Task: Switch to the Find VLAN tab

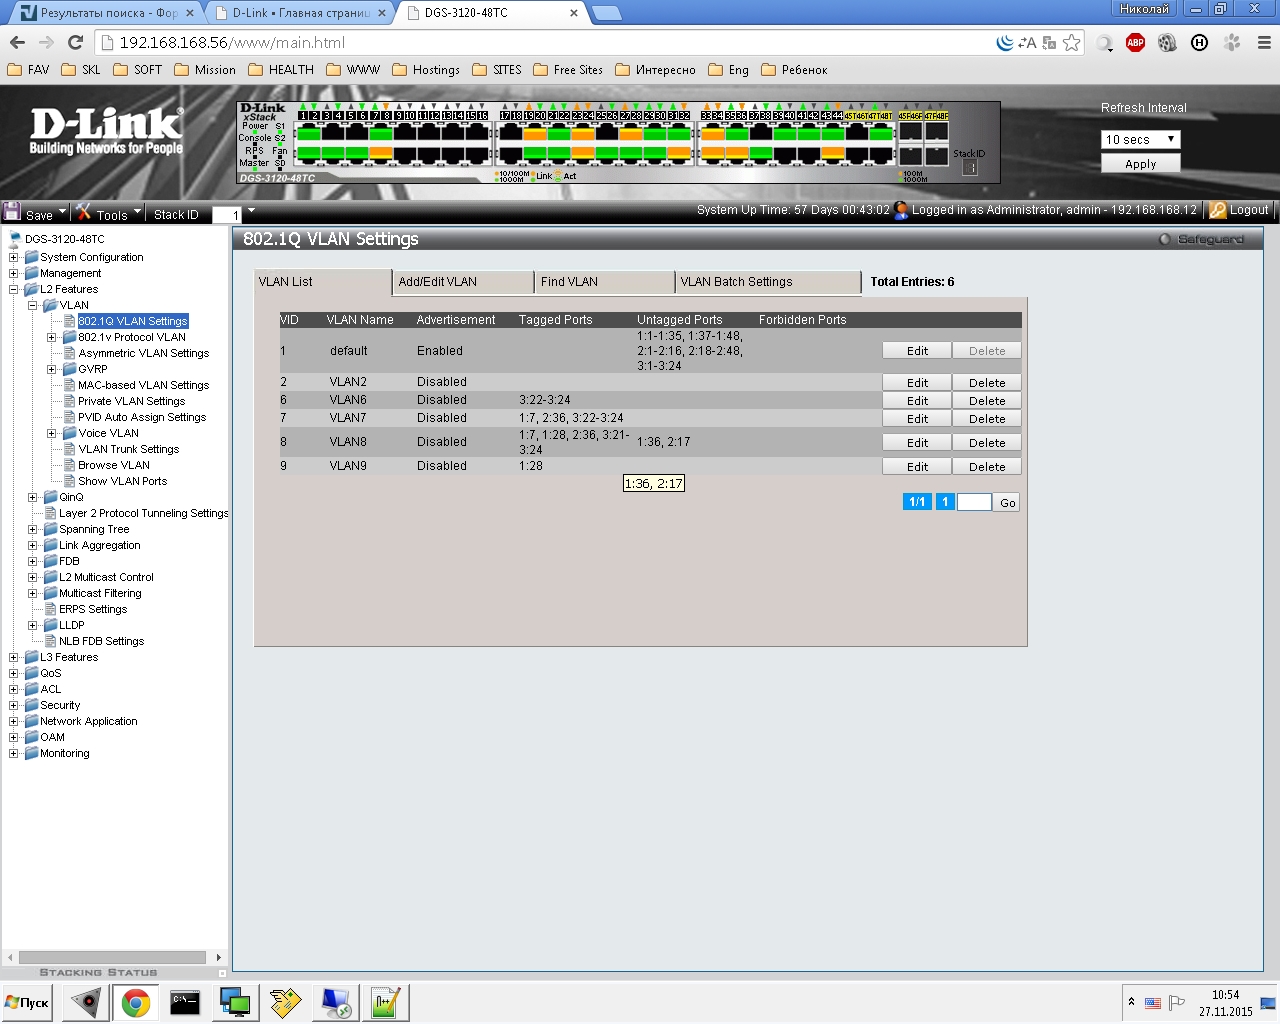Action: pos(605,282)
